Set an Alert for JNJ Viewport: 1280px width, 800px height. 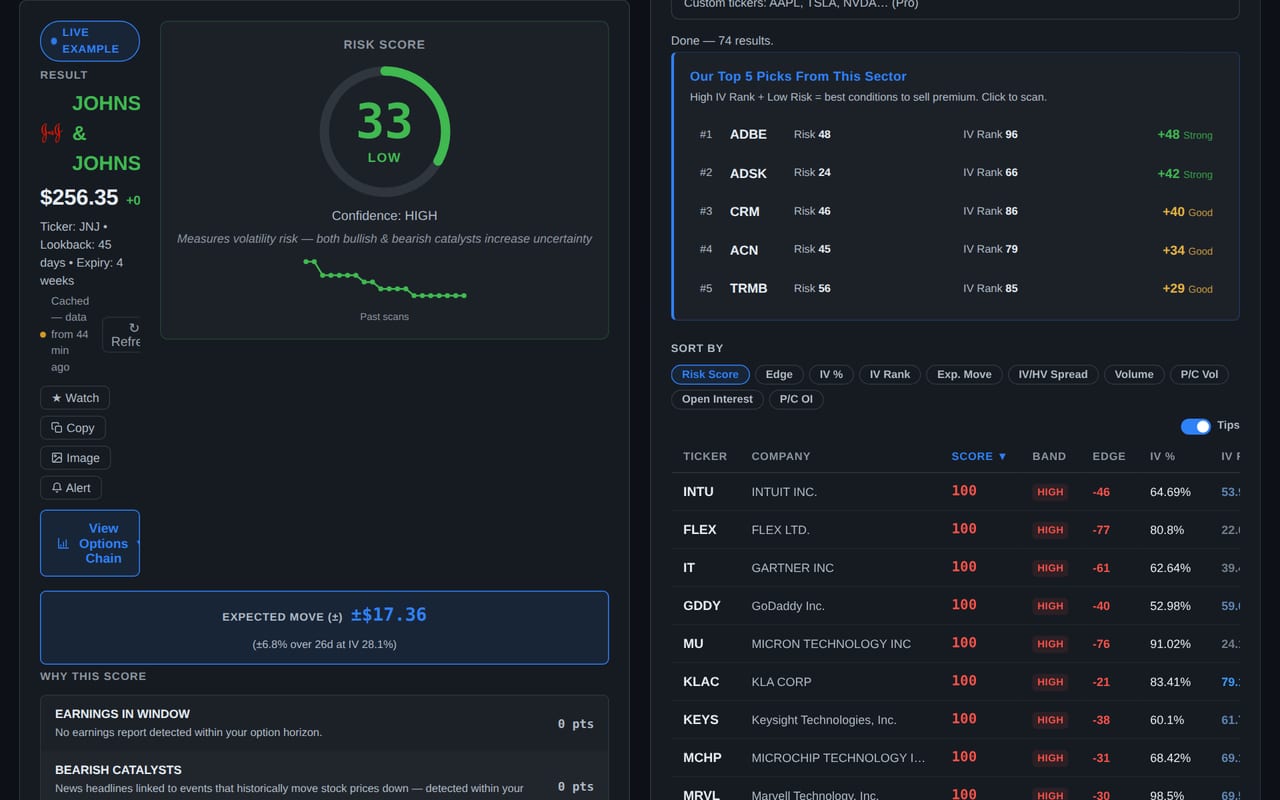(71, 488)
